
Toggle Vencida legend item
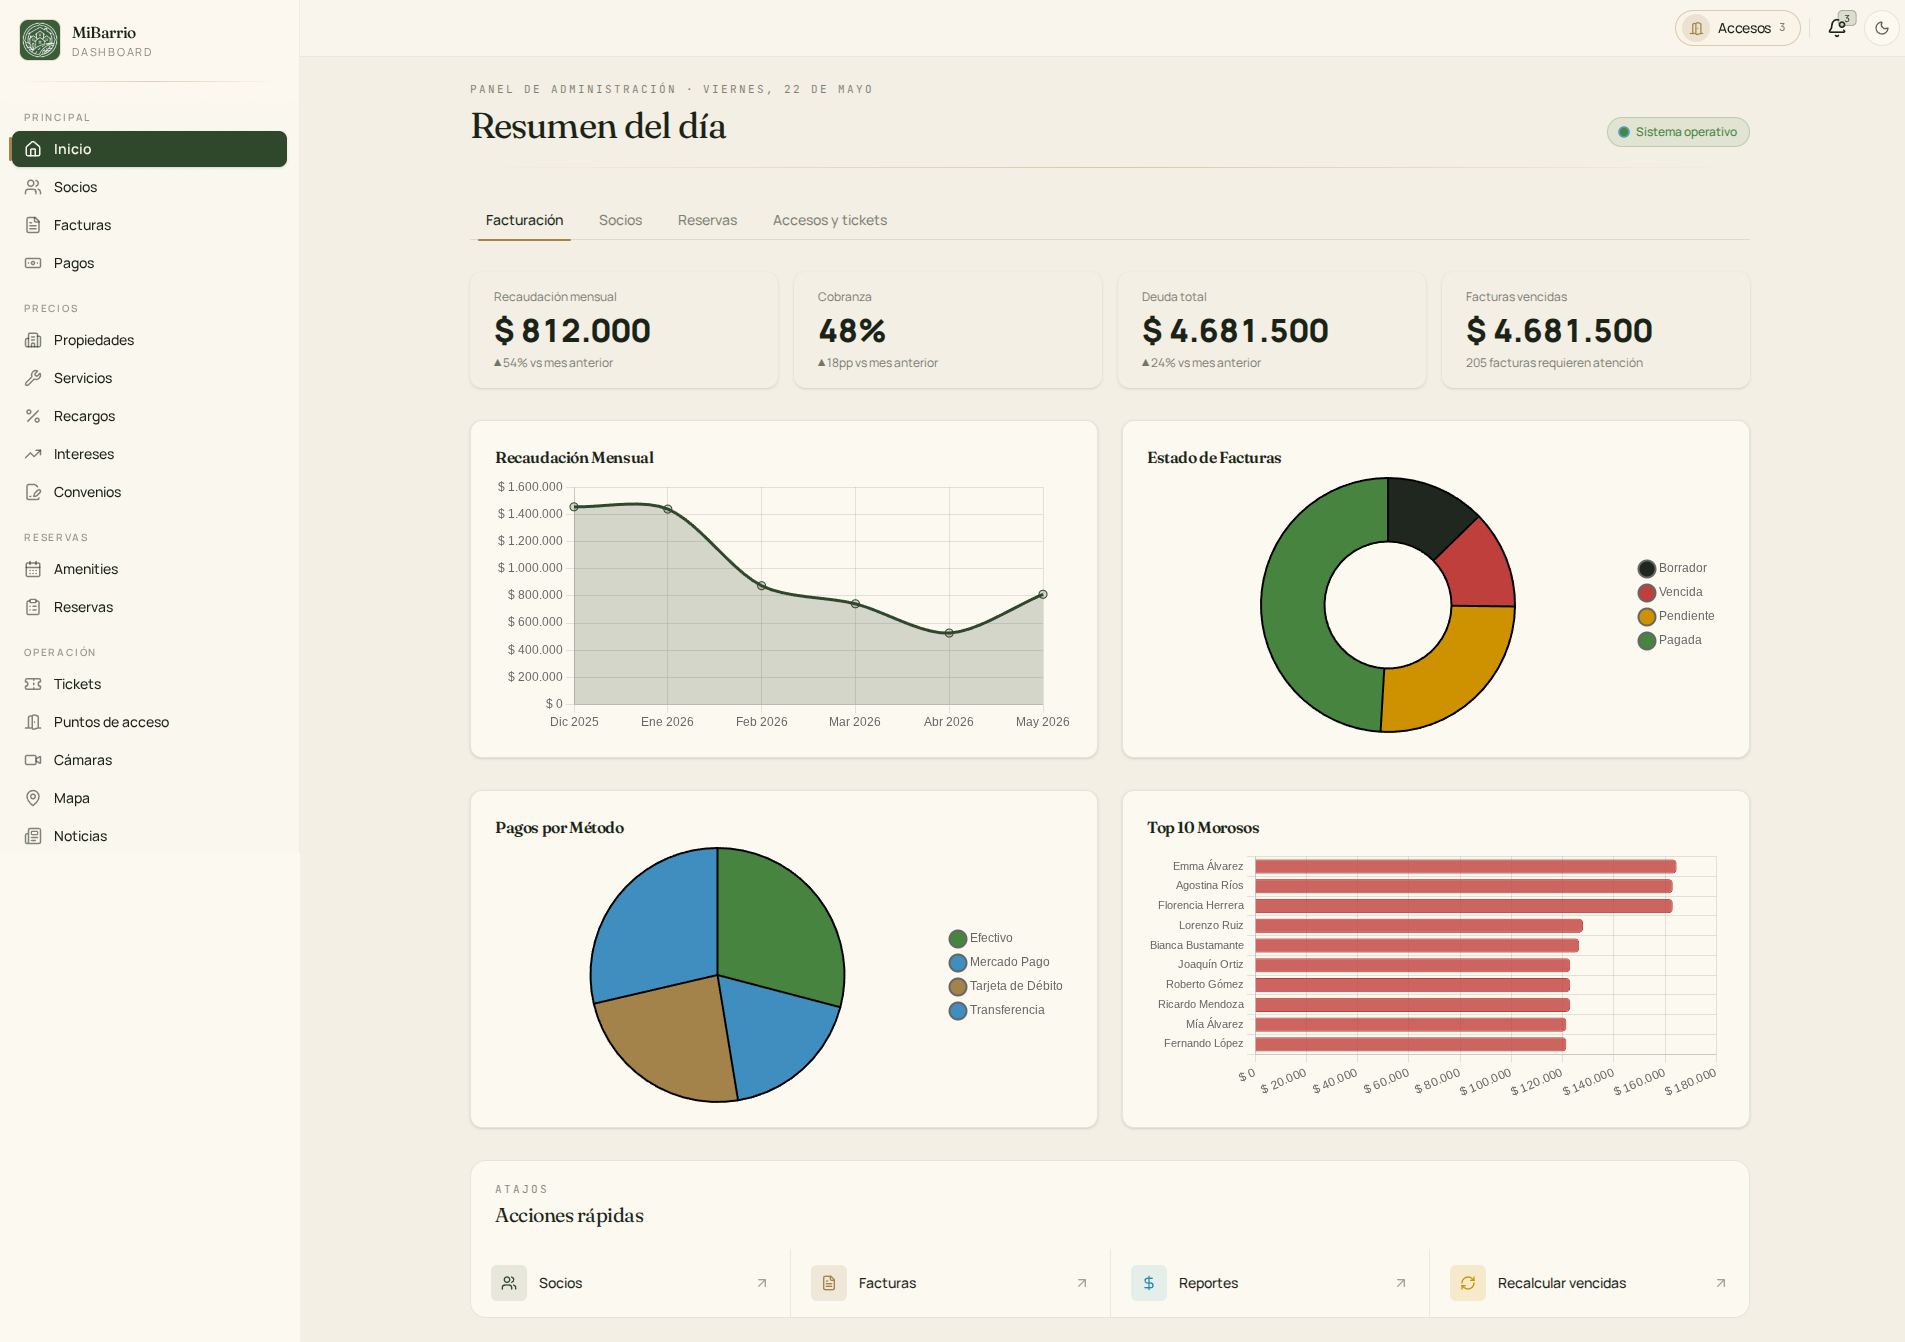pos(1670,592)
